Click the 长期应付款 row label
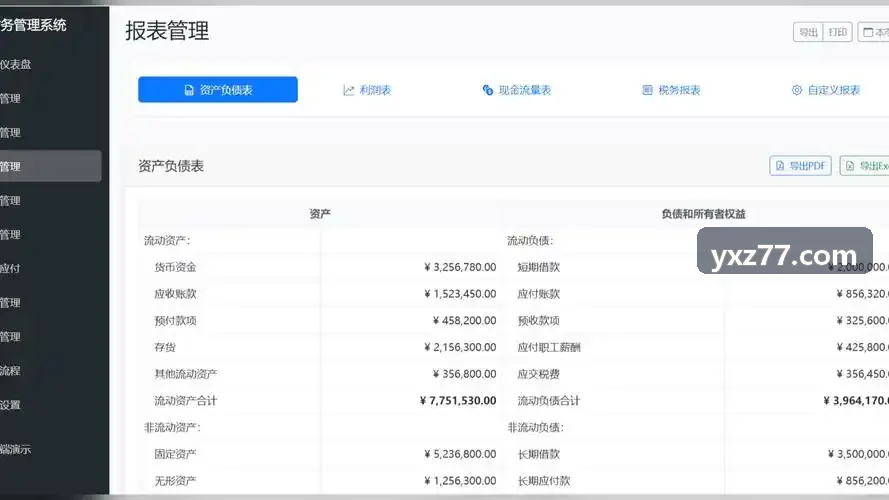 pos(544,480)
